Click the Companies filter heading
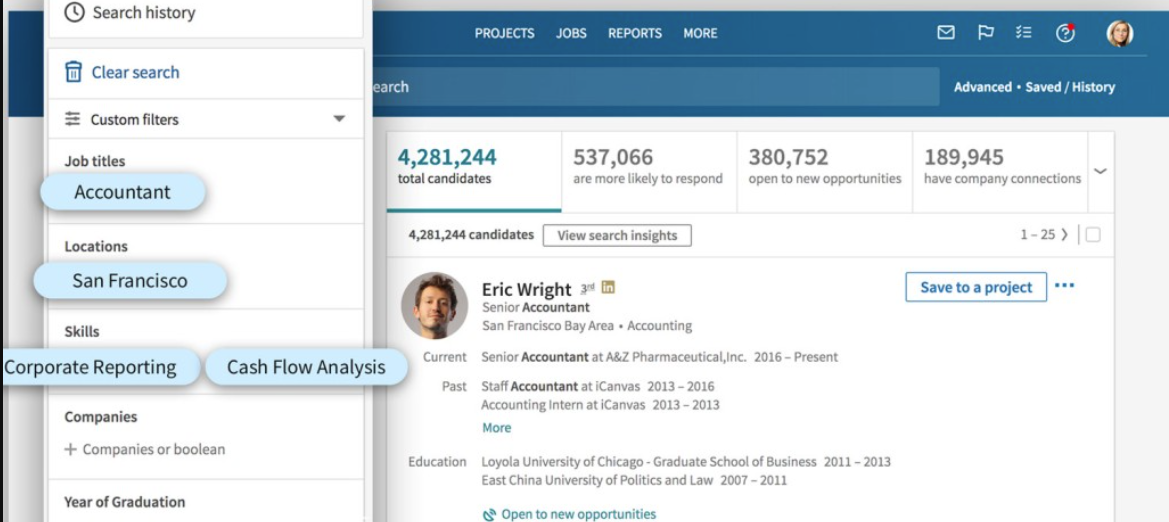The width and height of the screenshot is (1169, 522). pos(101,417)
